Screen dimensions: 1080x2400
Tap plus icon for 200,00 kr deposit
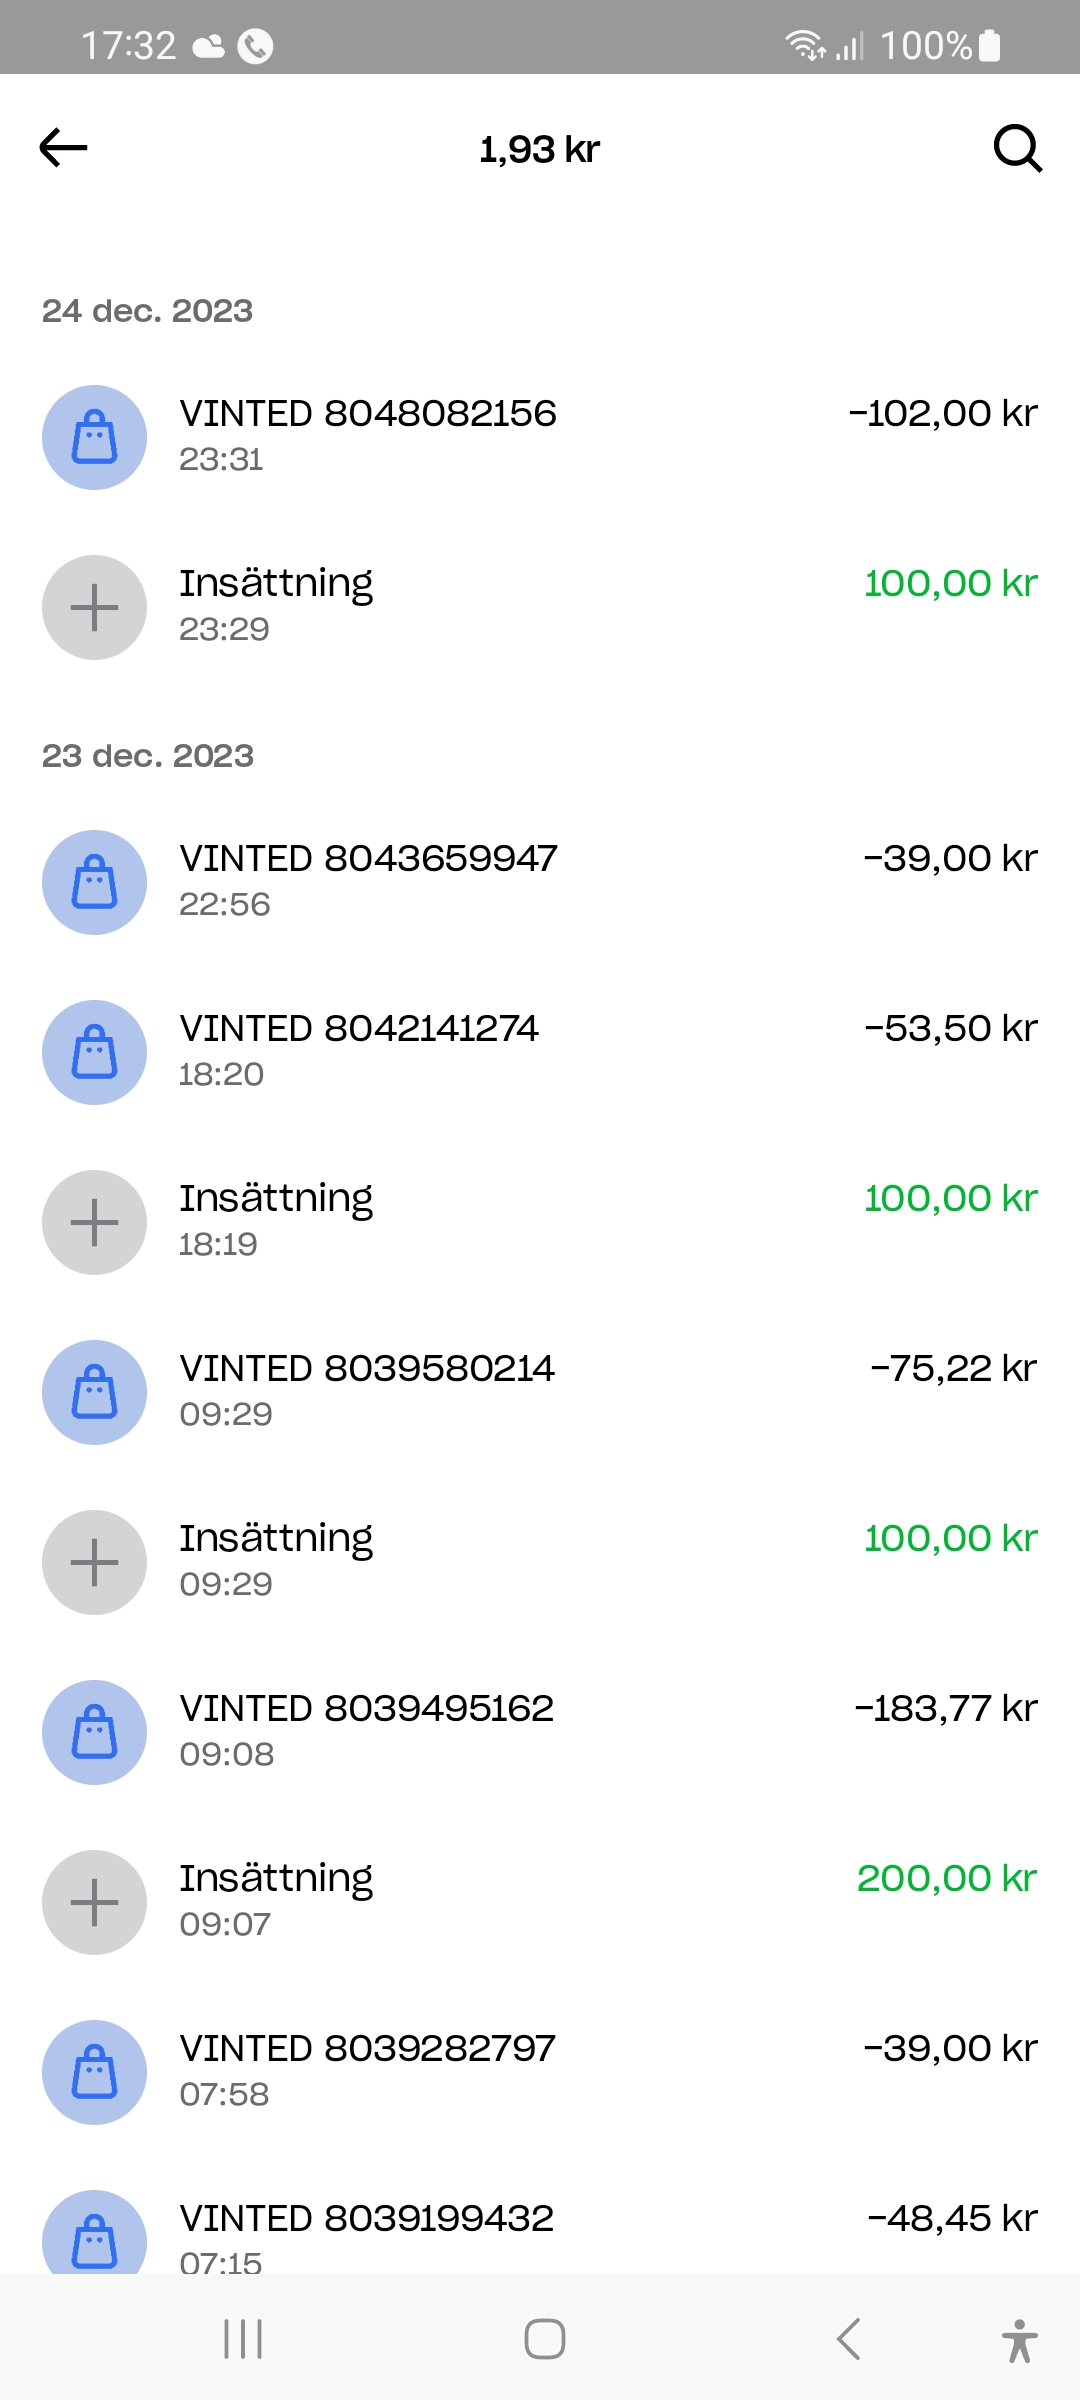click(95, 1903)
